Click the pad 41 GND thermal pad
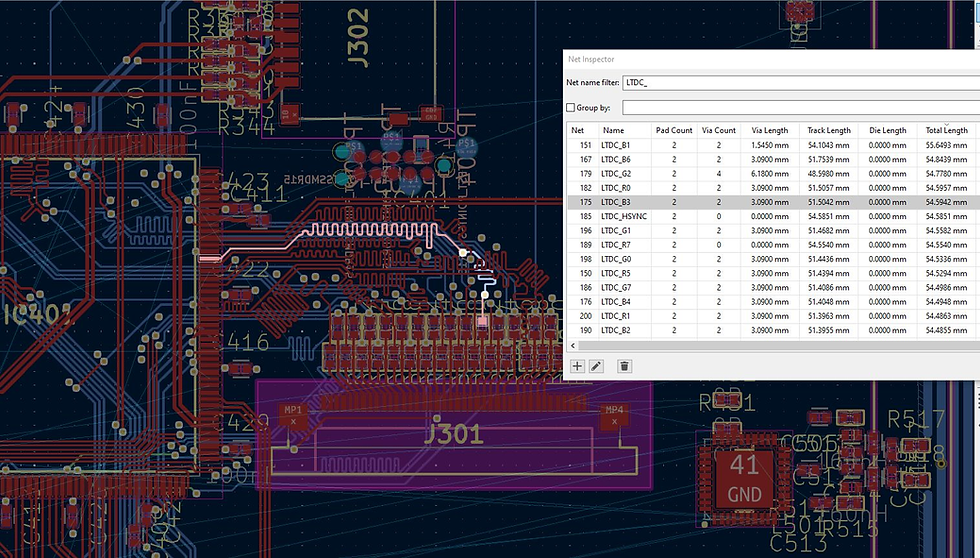 coord(744,480)
